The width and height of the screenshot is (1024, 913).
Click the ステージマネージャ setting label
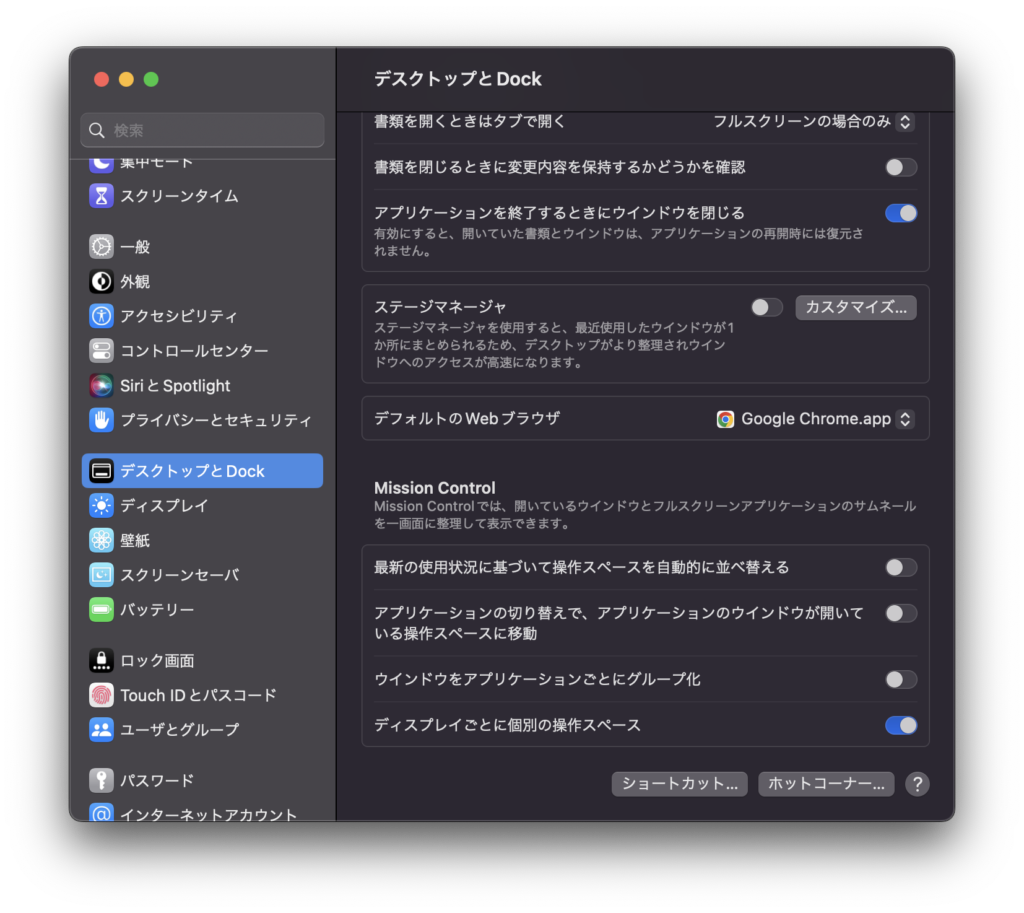(x=440, y=306)
